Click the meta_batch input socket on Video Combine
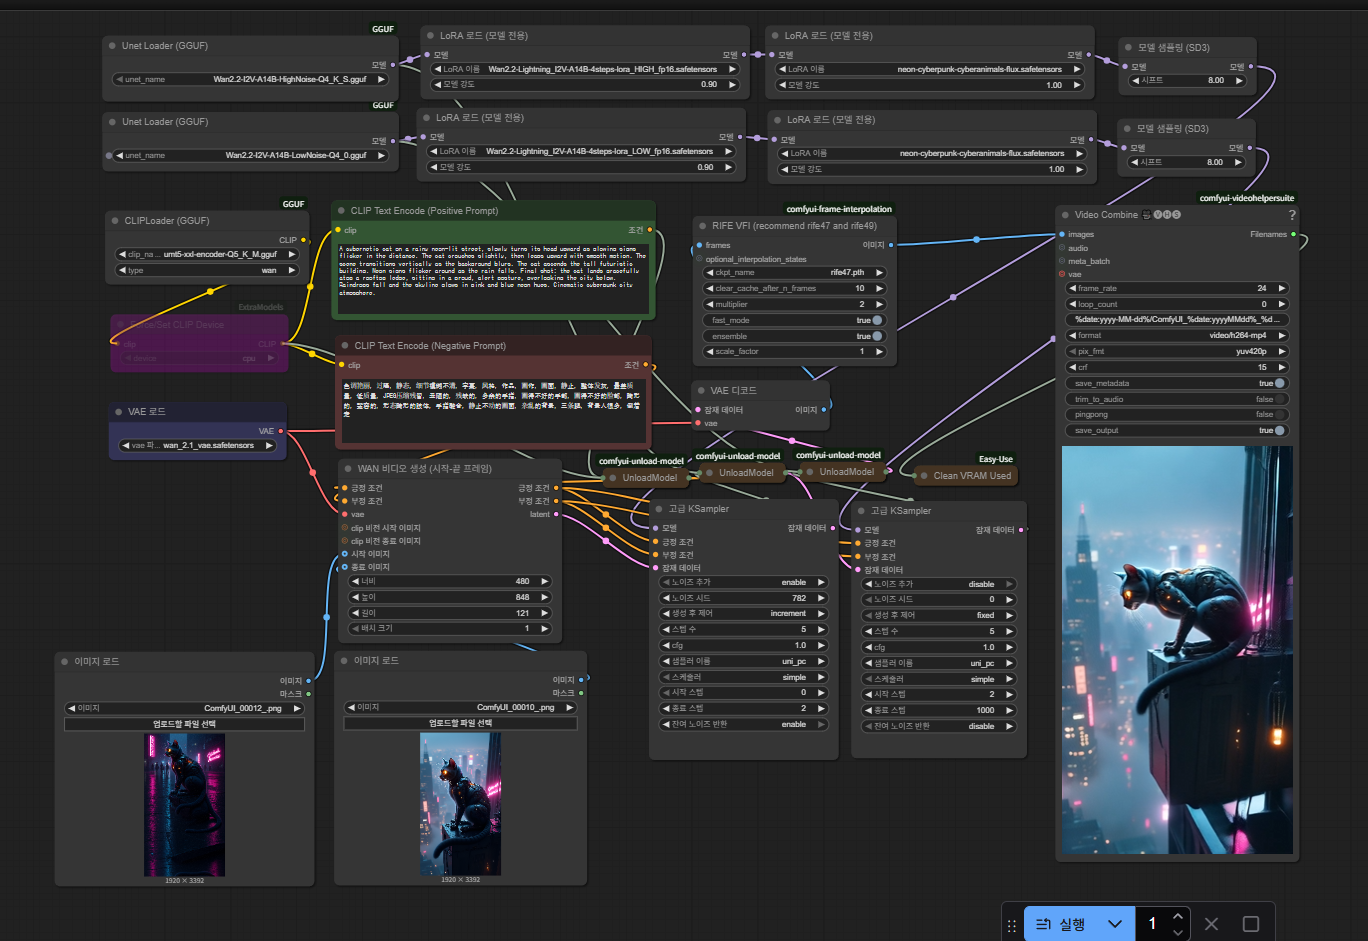 (1062, 261)
